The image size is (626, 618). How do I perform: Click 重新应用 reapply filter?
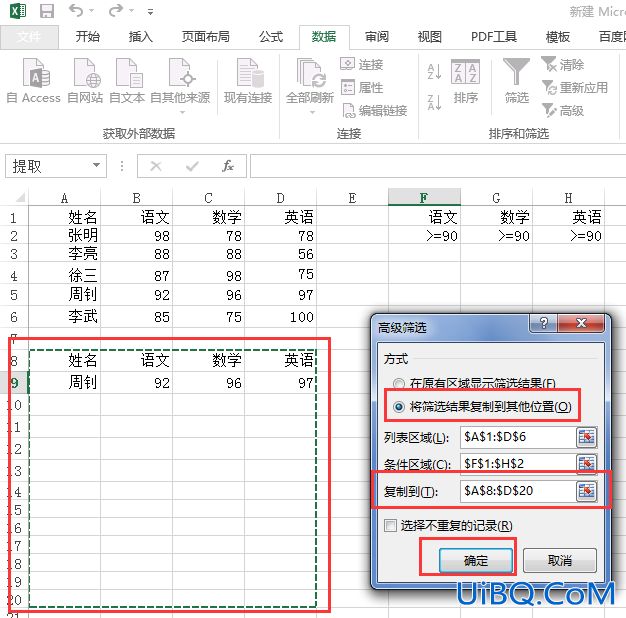575,87
